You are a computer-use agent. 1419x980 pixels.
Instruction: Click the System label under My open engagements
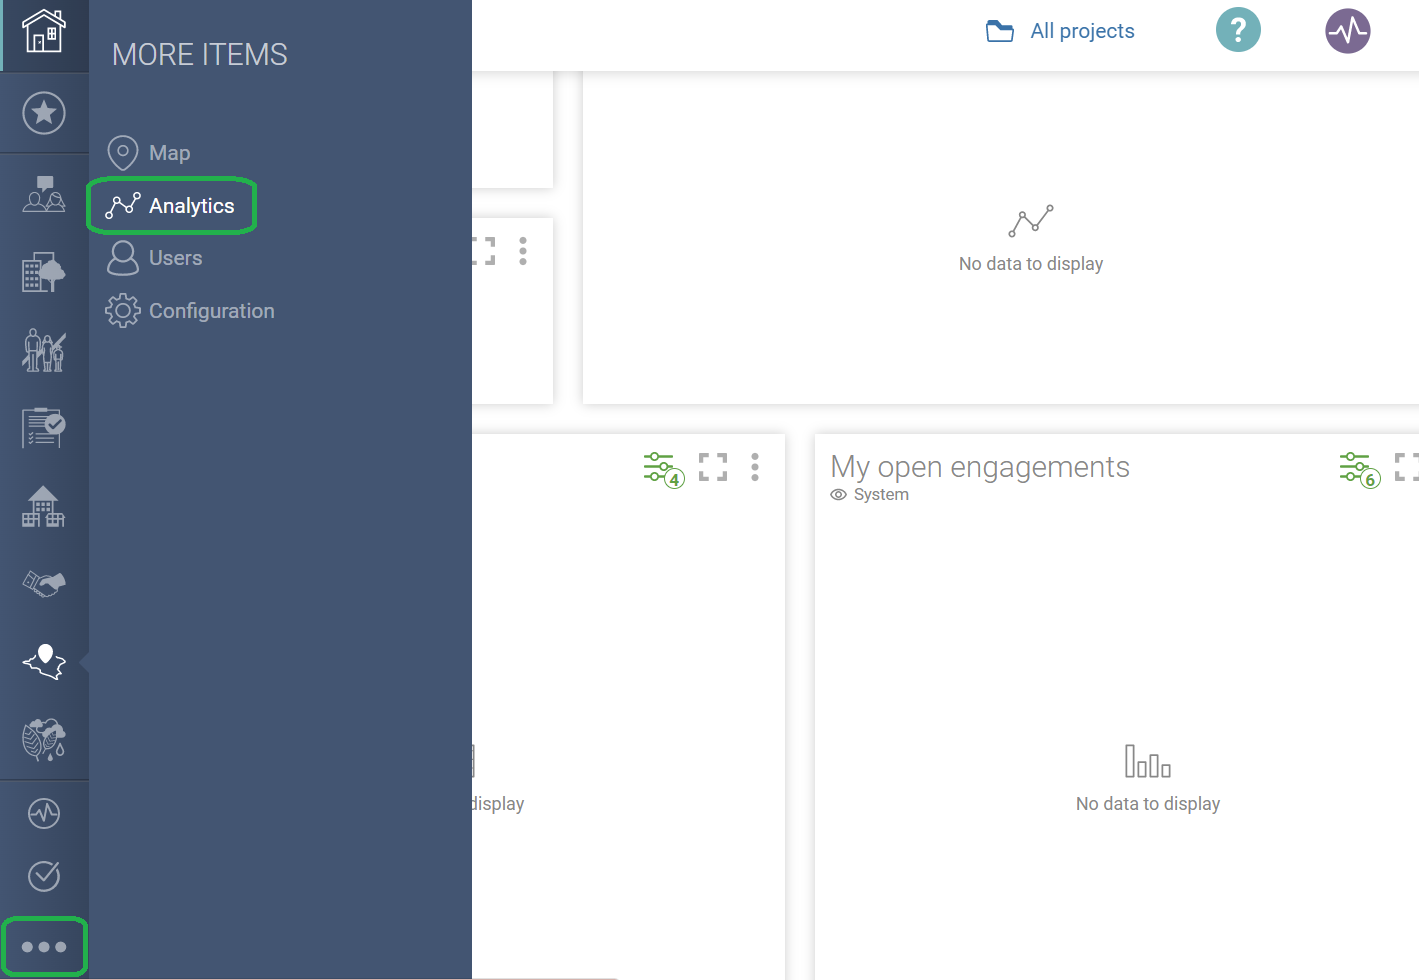coord(881,495)
